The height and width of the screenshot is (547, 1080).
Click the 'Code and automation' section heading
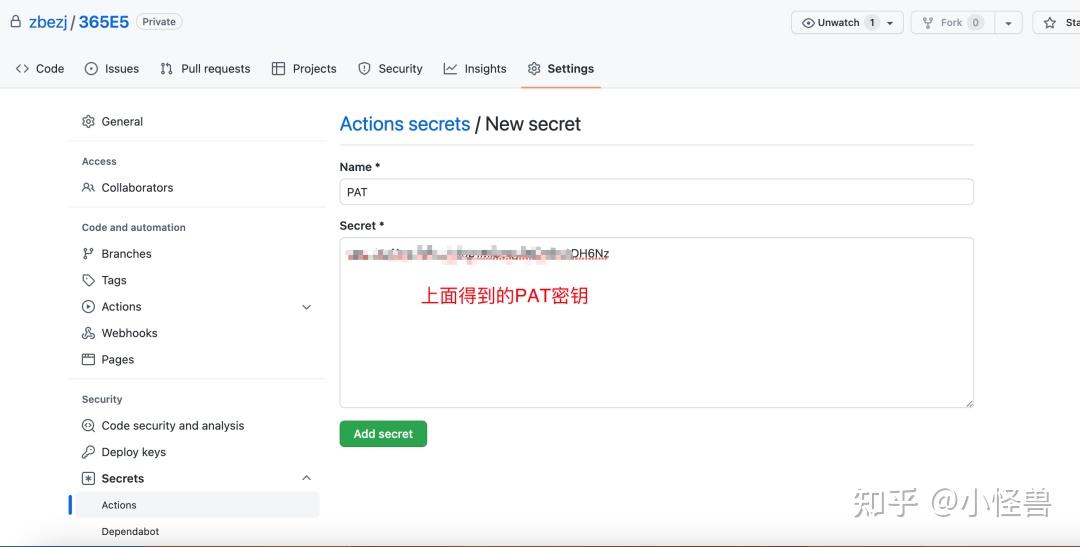134,227
